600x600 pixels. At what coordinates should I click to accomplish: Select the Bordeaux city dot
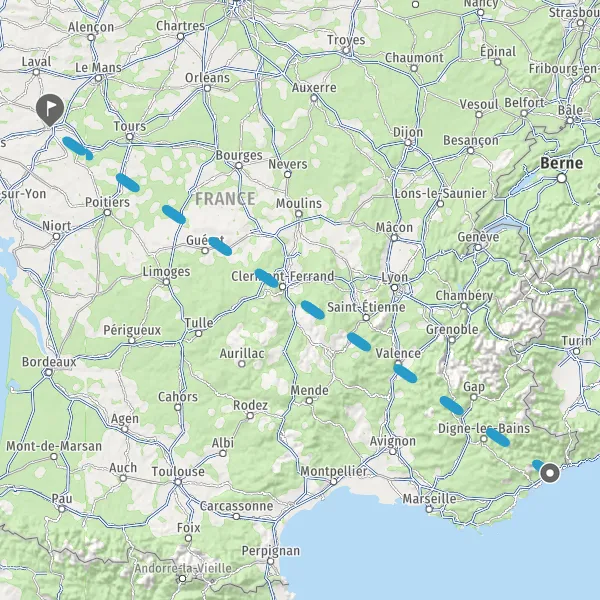pyautogui.click(x=49, y=372)
